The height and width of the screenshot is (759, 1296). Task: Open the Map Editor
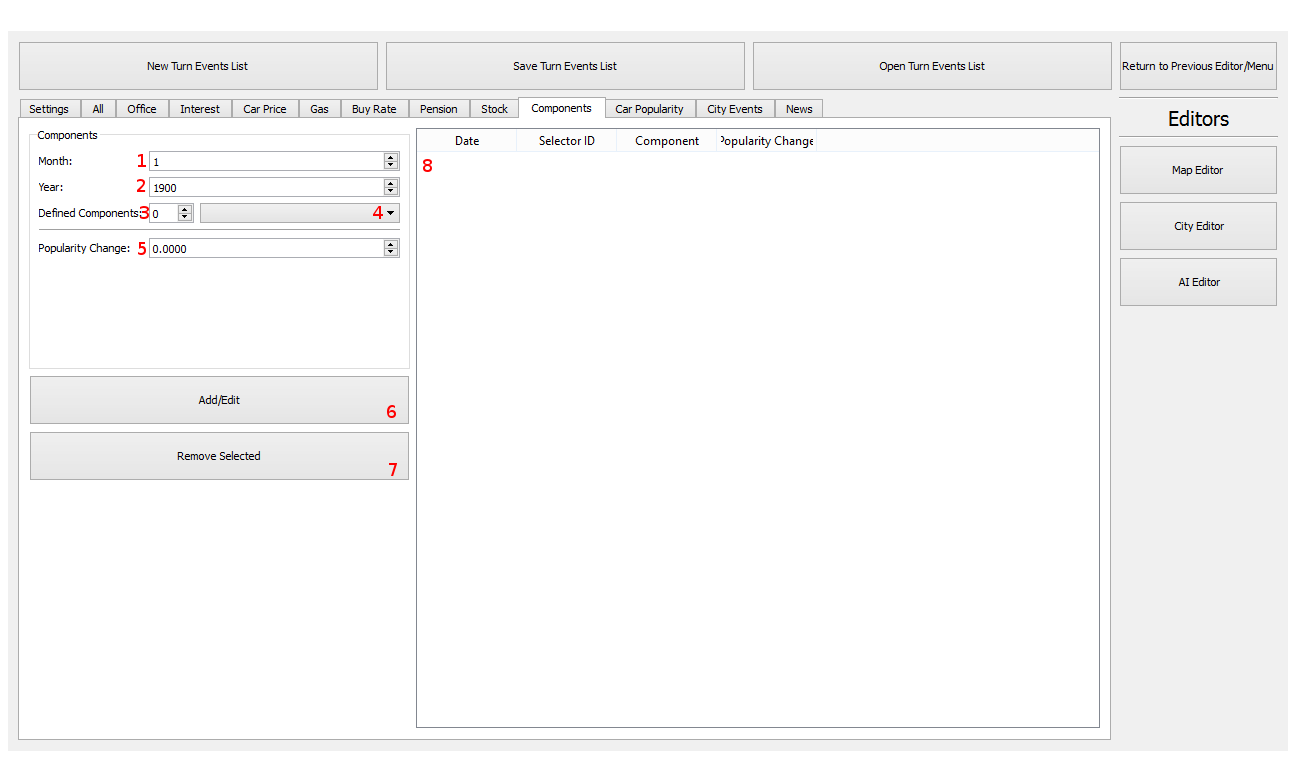tap(1197, 170)
